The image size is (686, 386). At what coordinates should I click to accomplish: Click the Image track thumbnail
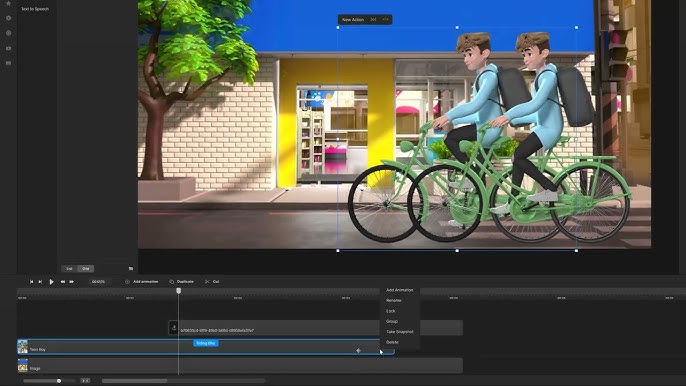(23, 365)
